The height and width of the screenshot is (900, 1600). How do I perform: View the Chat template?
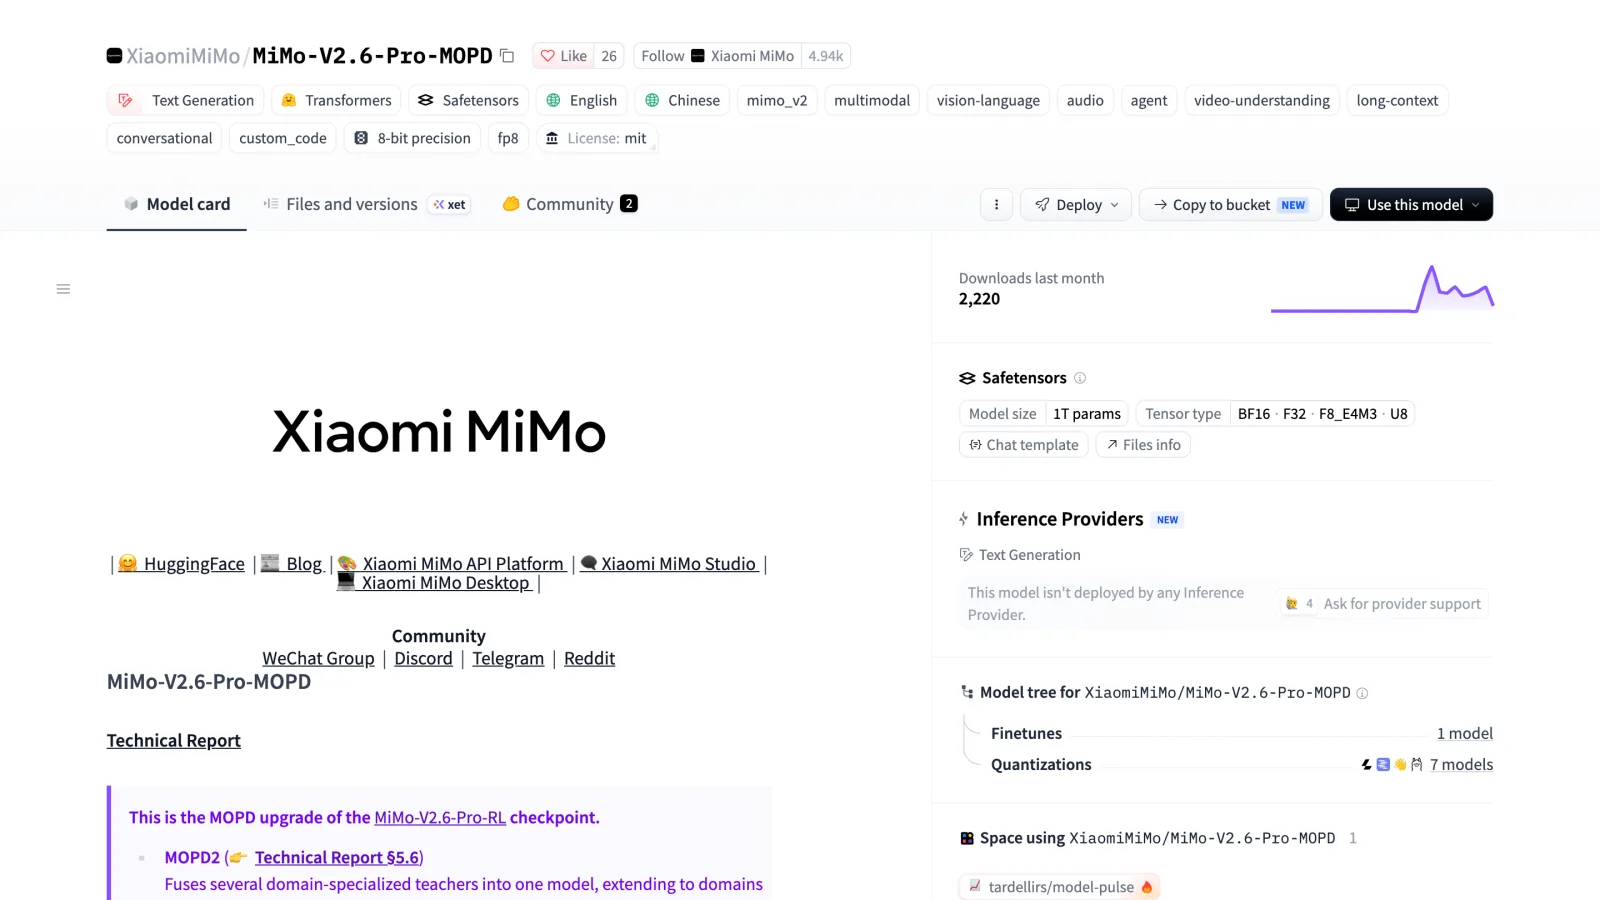click(1024, 445)
